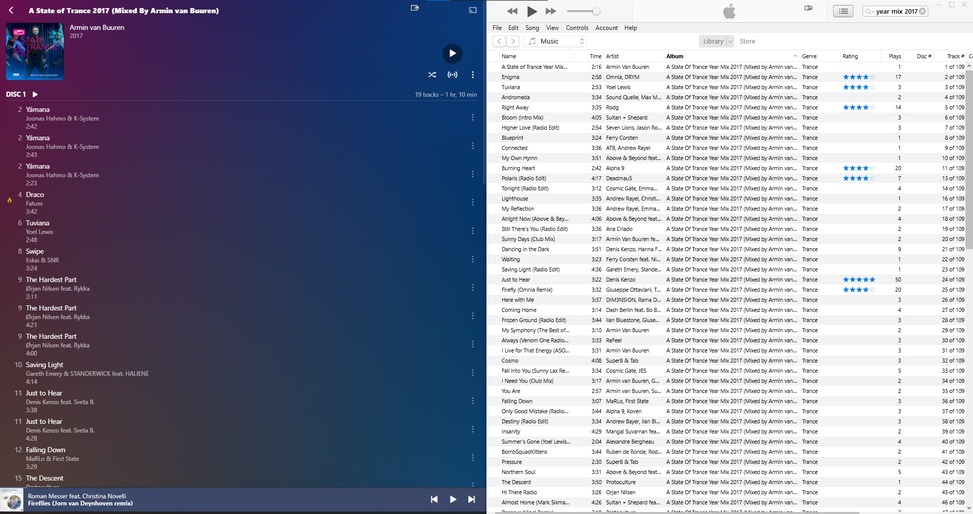
Task: Click the iTunes rewind button
Action: click(512, 11)
